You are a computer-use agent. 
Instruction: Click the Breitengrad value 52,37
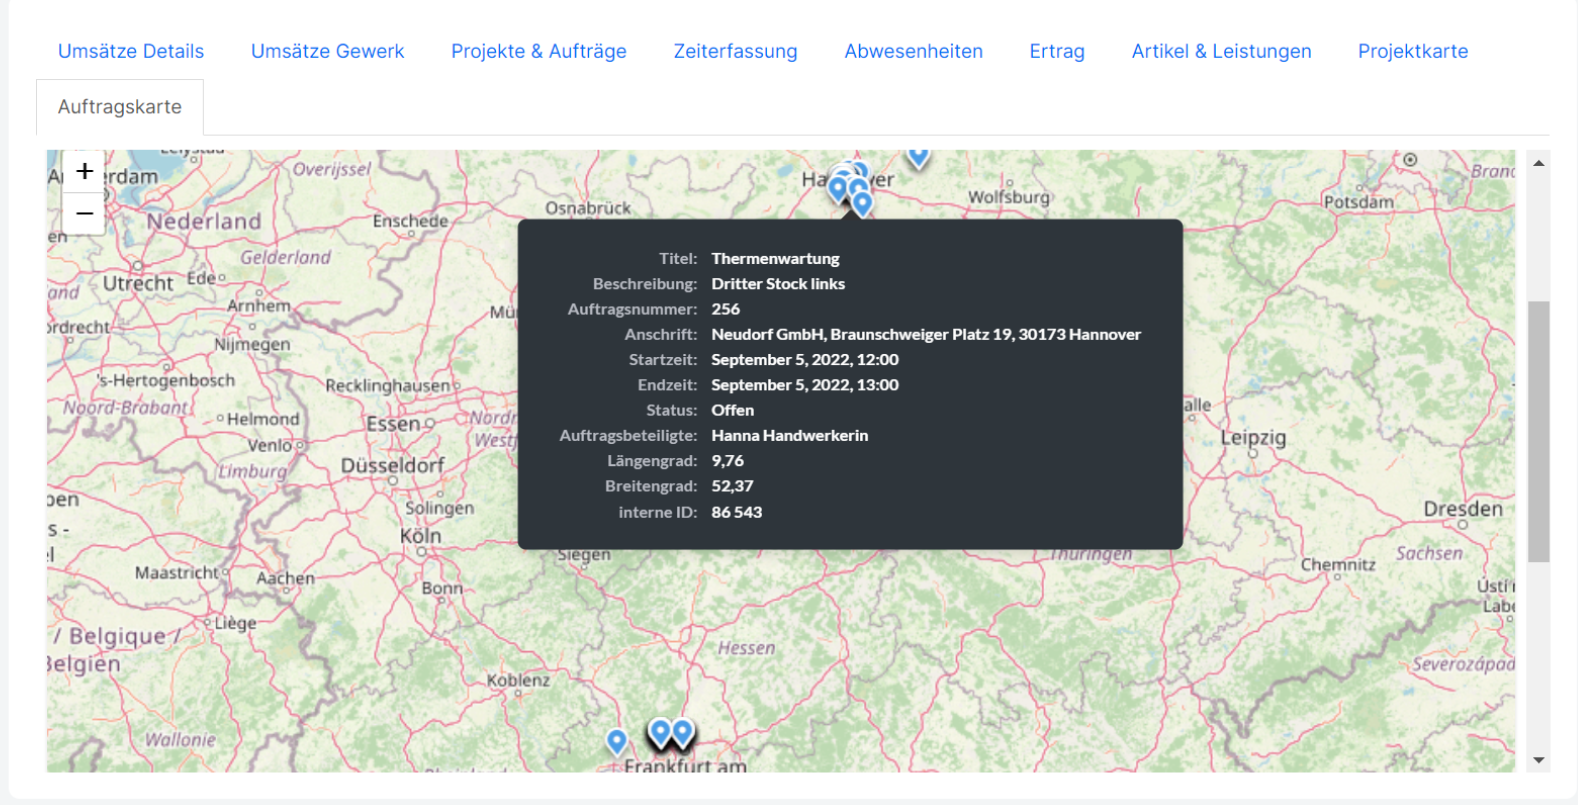pos(732,486)
